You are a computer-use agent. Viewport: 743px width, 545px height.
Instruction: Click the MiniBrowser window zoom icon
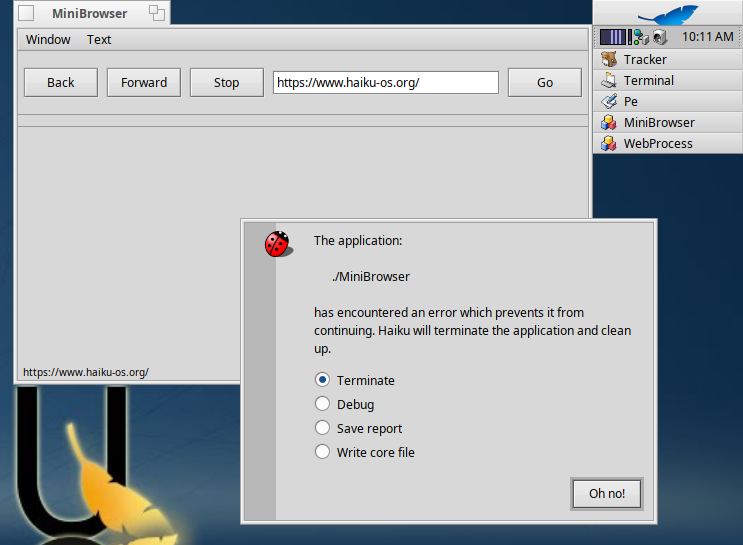tap(157, 13)
